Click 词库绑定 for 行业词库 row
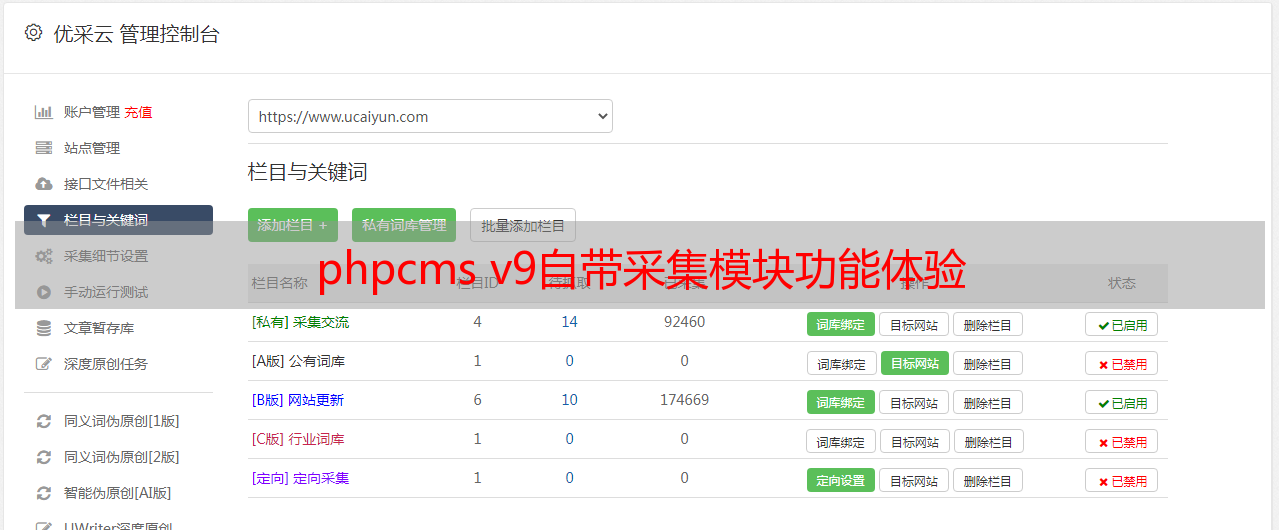 click(842, 441)
